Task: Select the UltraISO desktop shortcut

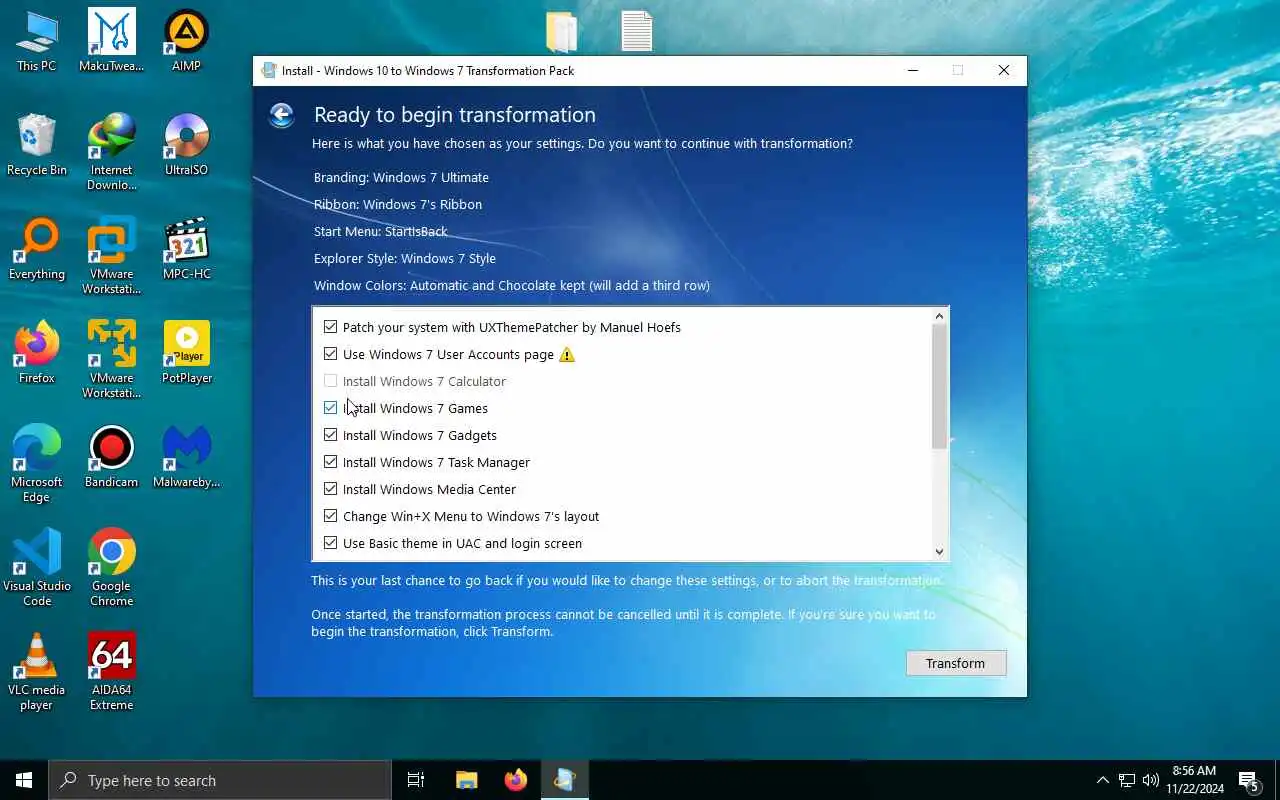Action: [x=187, y=146]
